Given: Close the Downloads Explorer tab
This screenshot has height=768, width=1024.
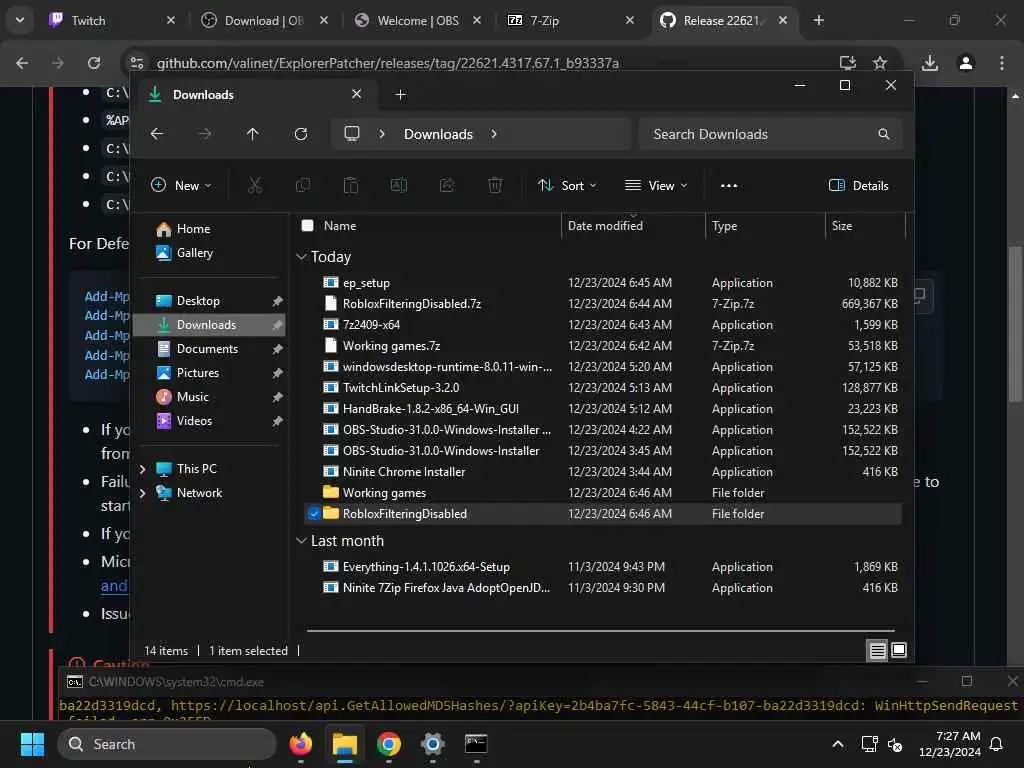Looking at the screenshot, I should pos(357,94).
